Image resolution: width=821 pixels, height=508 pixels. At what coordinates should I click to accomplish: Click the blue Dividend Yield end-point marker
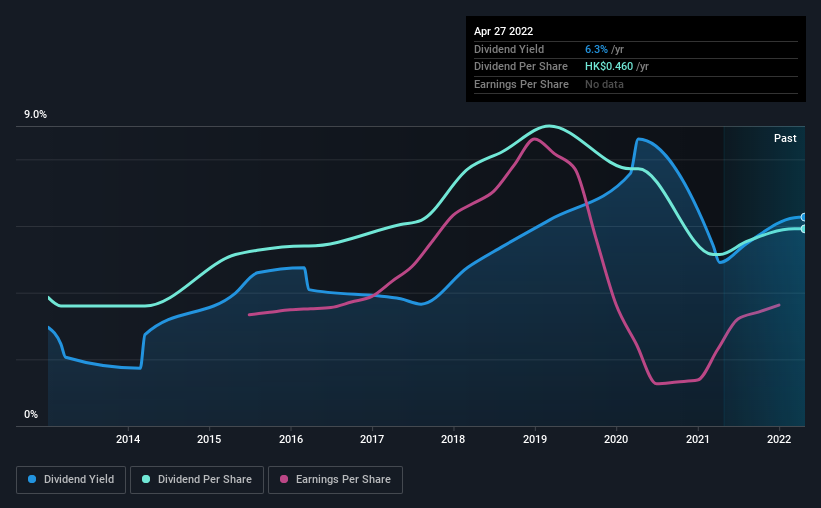click(x=803, y=217)
